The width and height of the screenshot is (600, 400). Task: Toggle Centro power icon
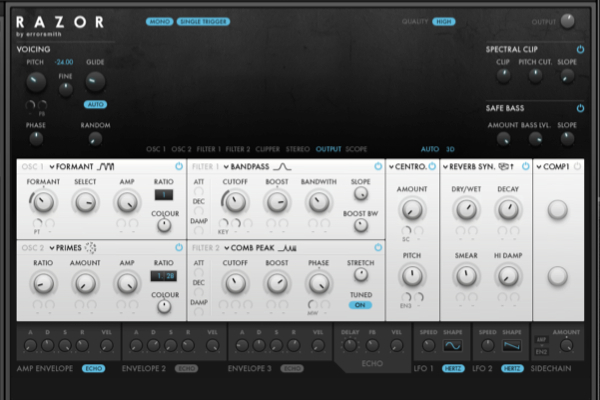[x=432, y=167]
